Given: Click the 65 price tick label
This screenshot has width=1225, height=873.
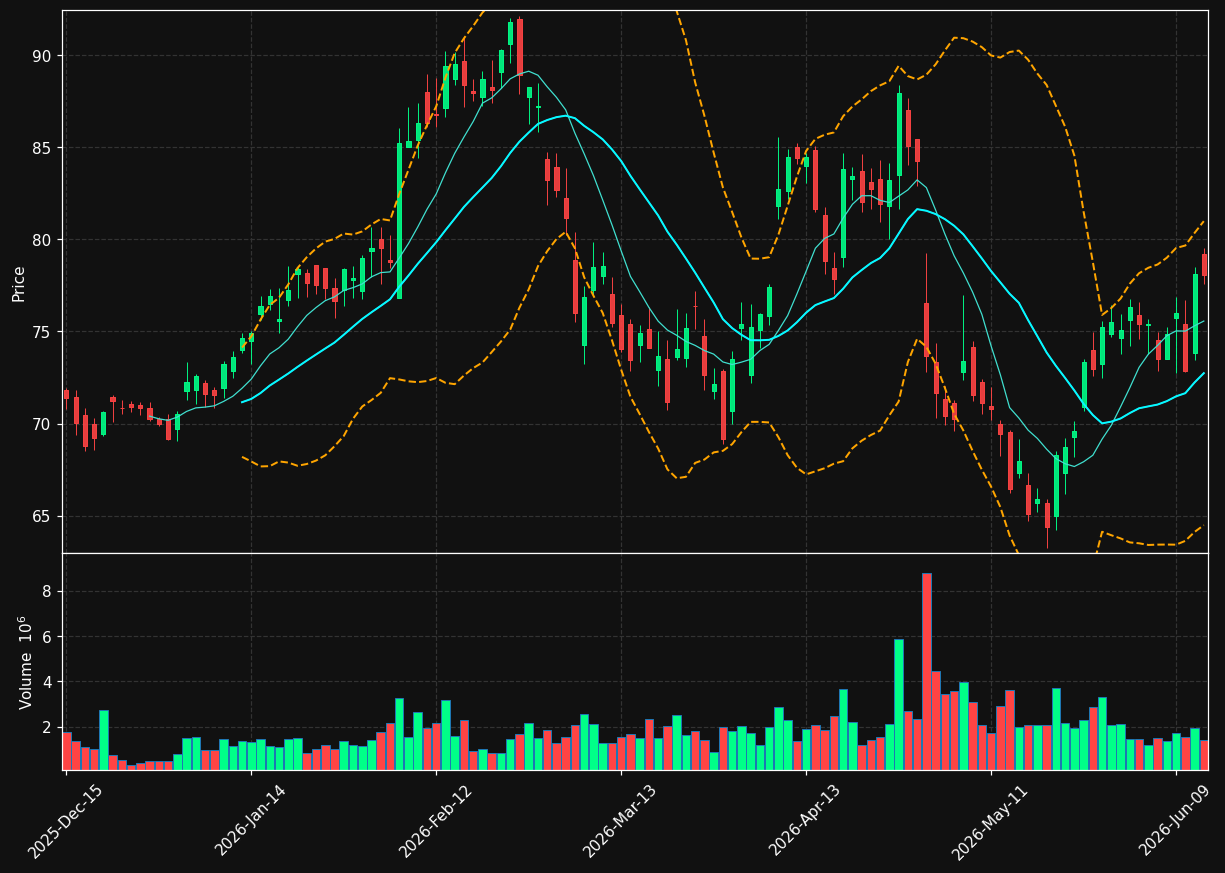Looking at the screenshot, I should point(41,517).
